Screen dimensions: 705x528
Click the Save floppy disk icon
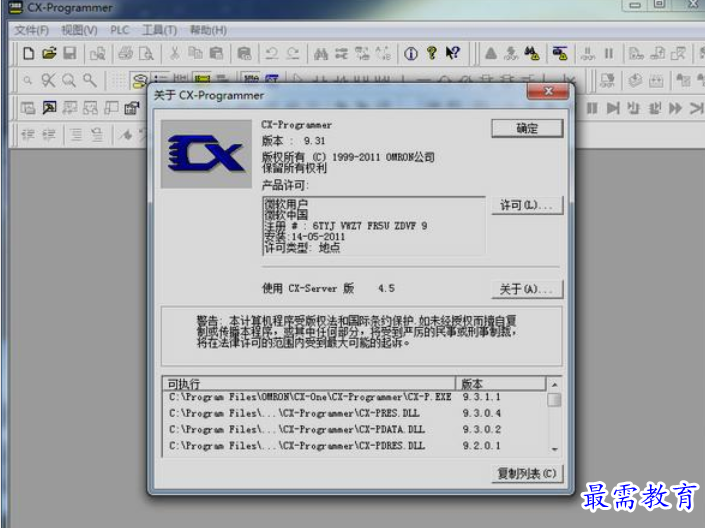(x=69, y=54)
